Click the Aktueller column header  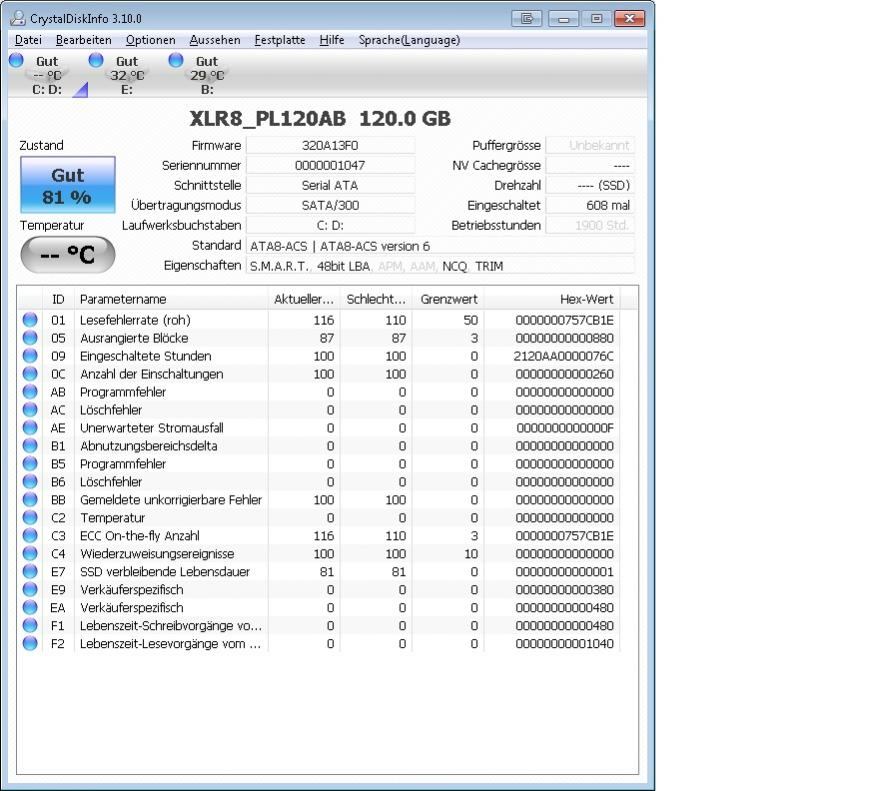[x=304, y=299]
